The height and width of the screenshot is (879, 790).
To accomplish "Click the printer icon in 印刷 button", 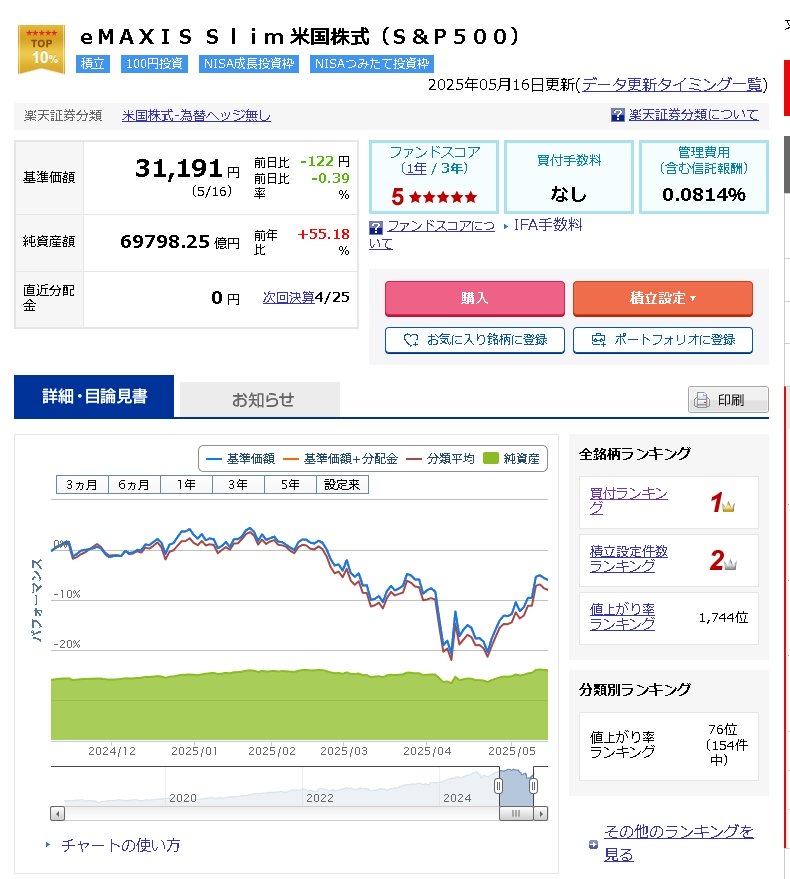I will (x=701, y=400).
